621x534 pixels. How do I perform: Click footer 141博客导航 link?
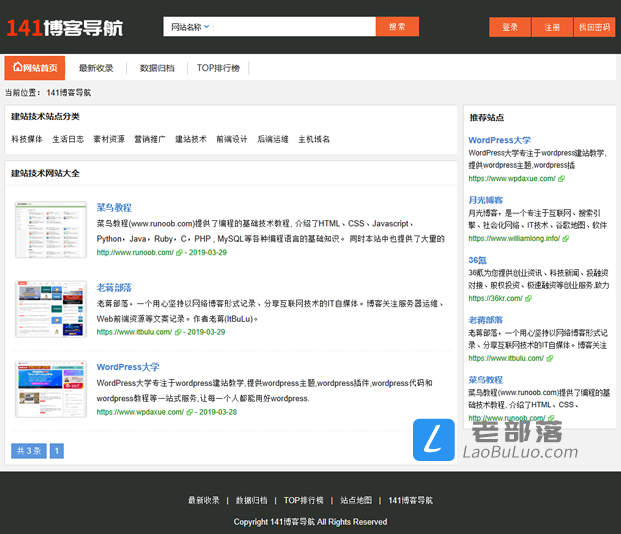(x=410, y=500)
